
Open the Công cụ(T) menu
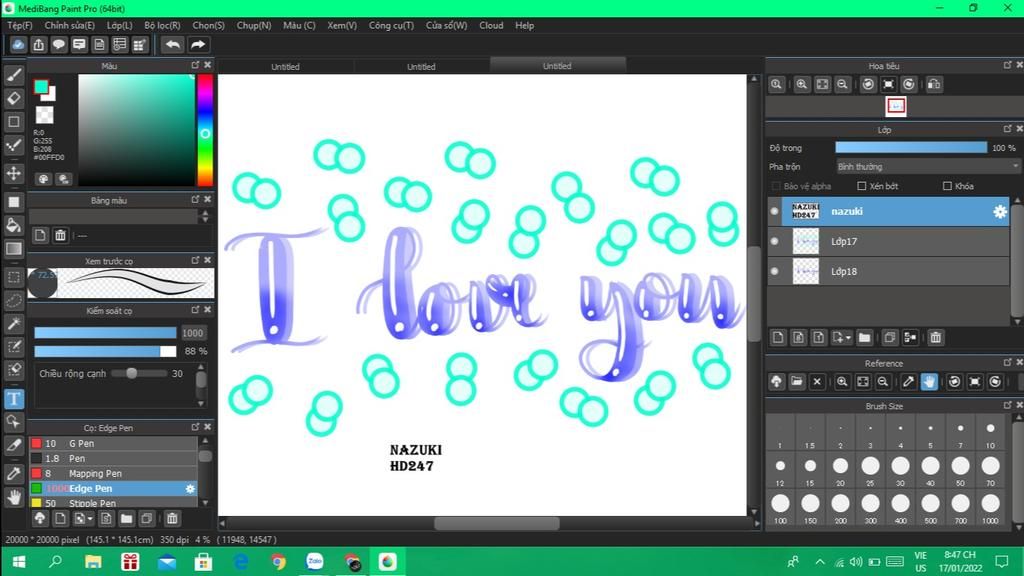[391, 25]
